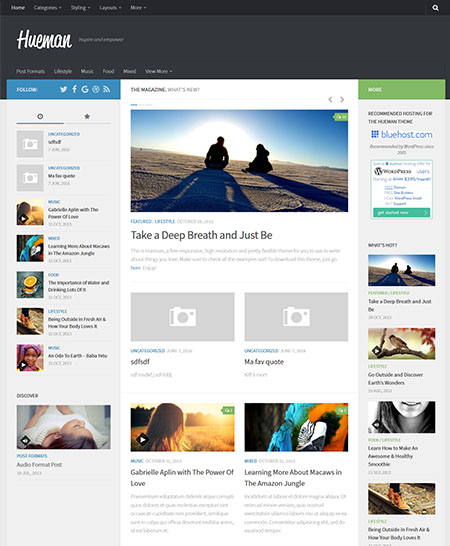Open the Dribbble follow icon
Screen dimensions: 450x546
point(96,89)
